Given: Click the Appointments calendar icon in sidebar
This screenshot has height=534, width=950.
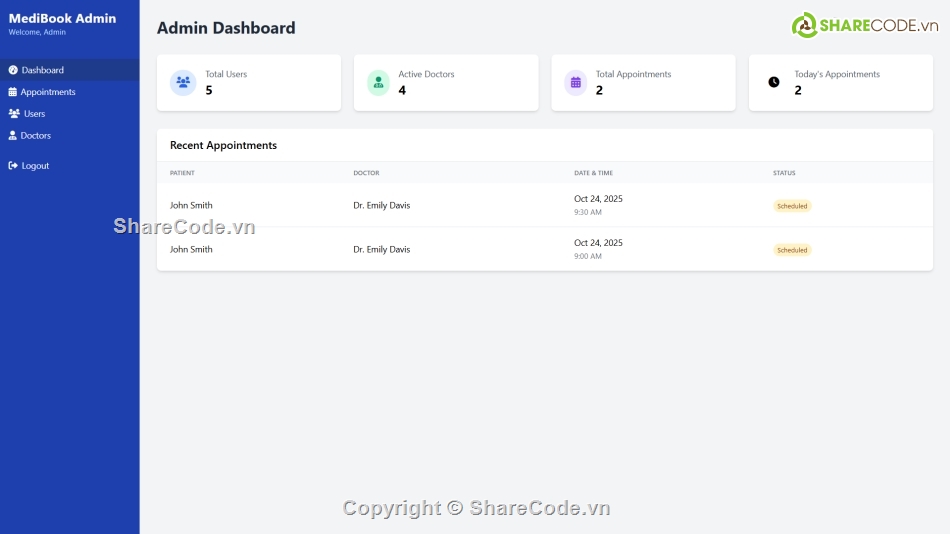Looking at the screenshot, I should [13, 92].
